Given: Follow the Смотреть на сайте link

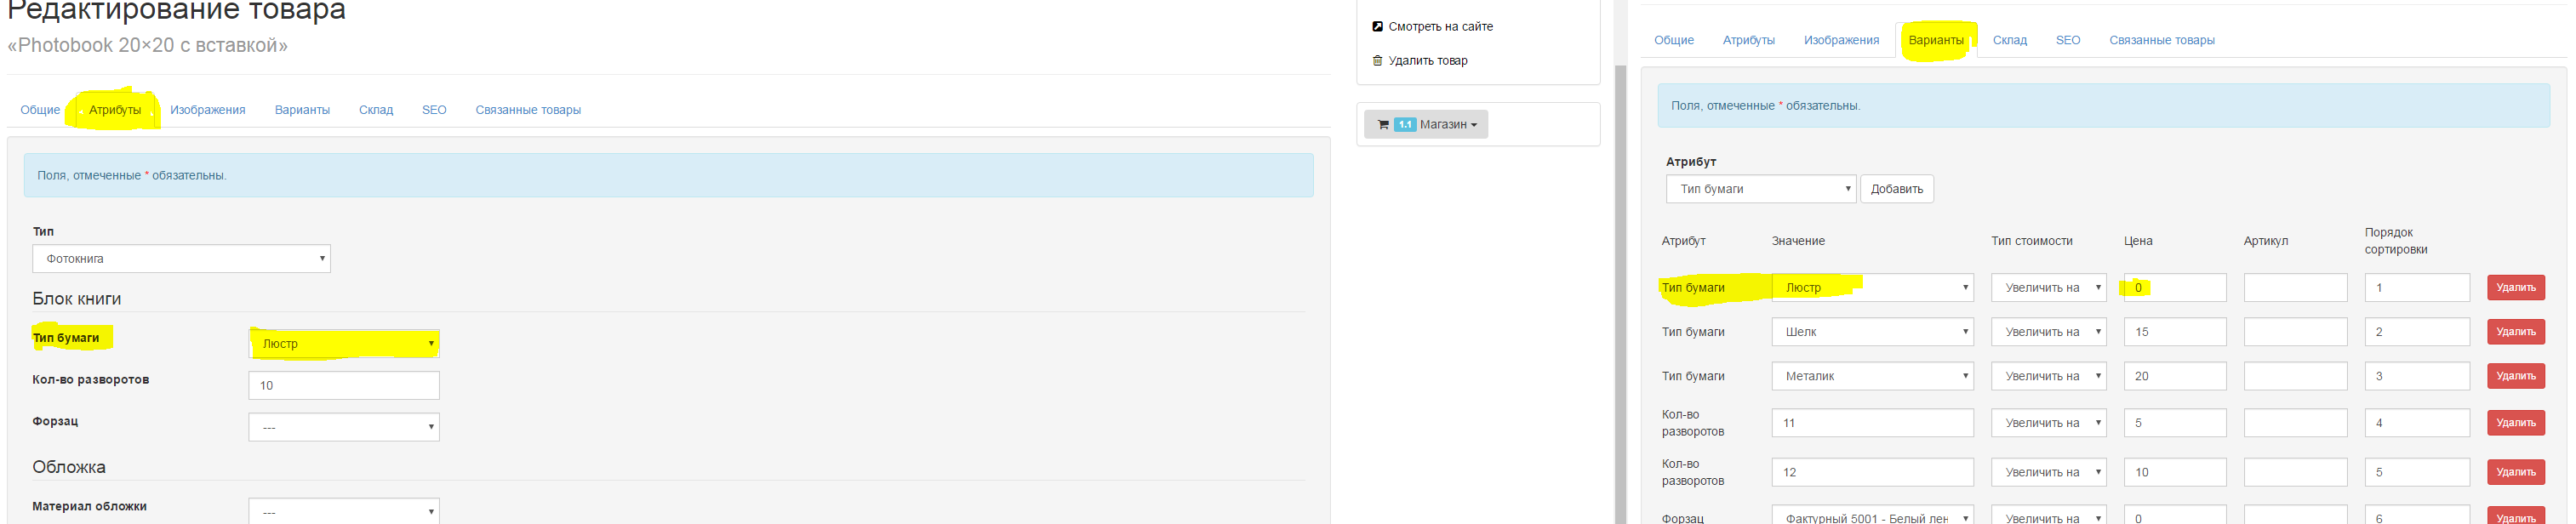Looking at the screenshot, I should (1440, 27).
